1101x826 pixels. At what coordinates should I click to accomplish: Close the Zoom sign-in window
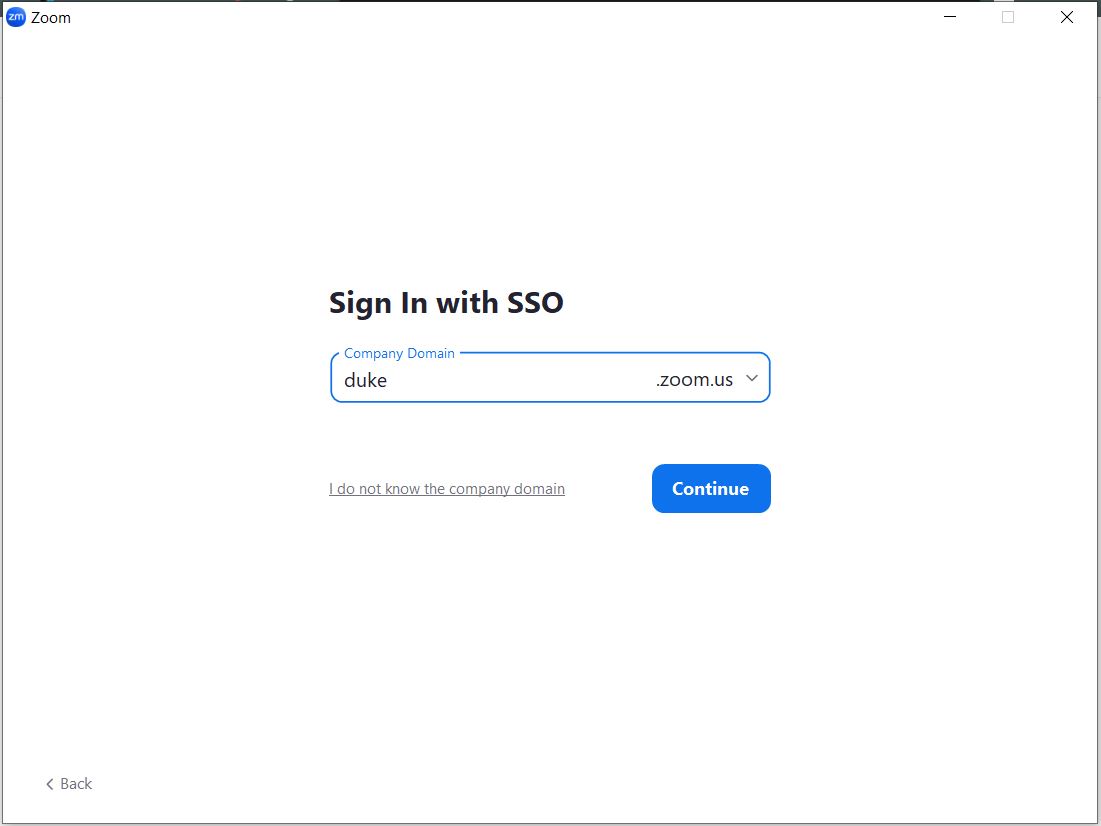tap(1066, 17)
